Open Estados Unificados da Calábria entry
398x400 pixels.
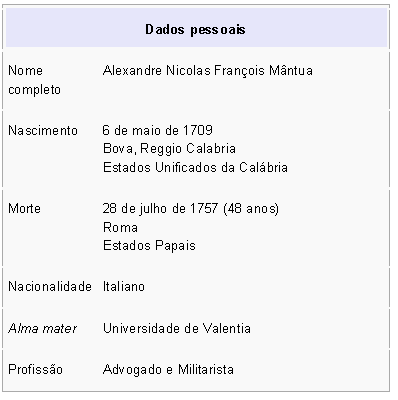[x=195, y=167]
